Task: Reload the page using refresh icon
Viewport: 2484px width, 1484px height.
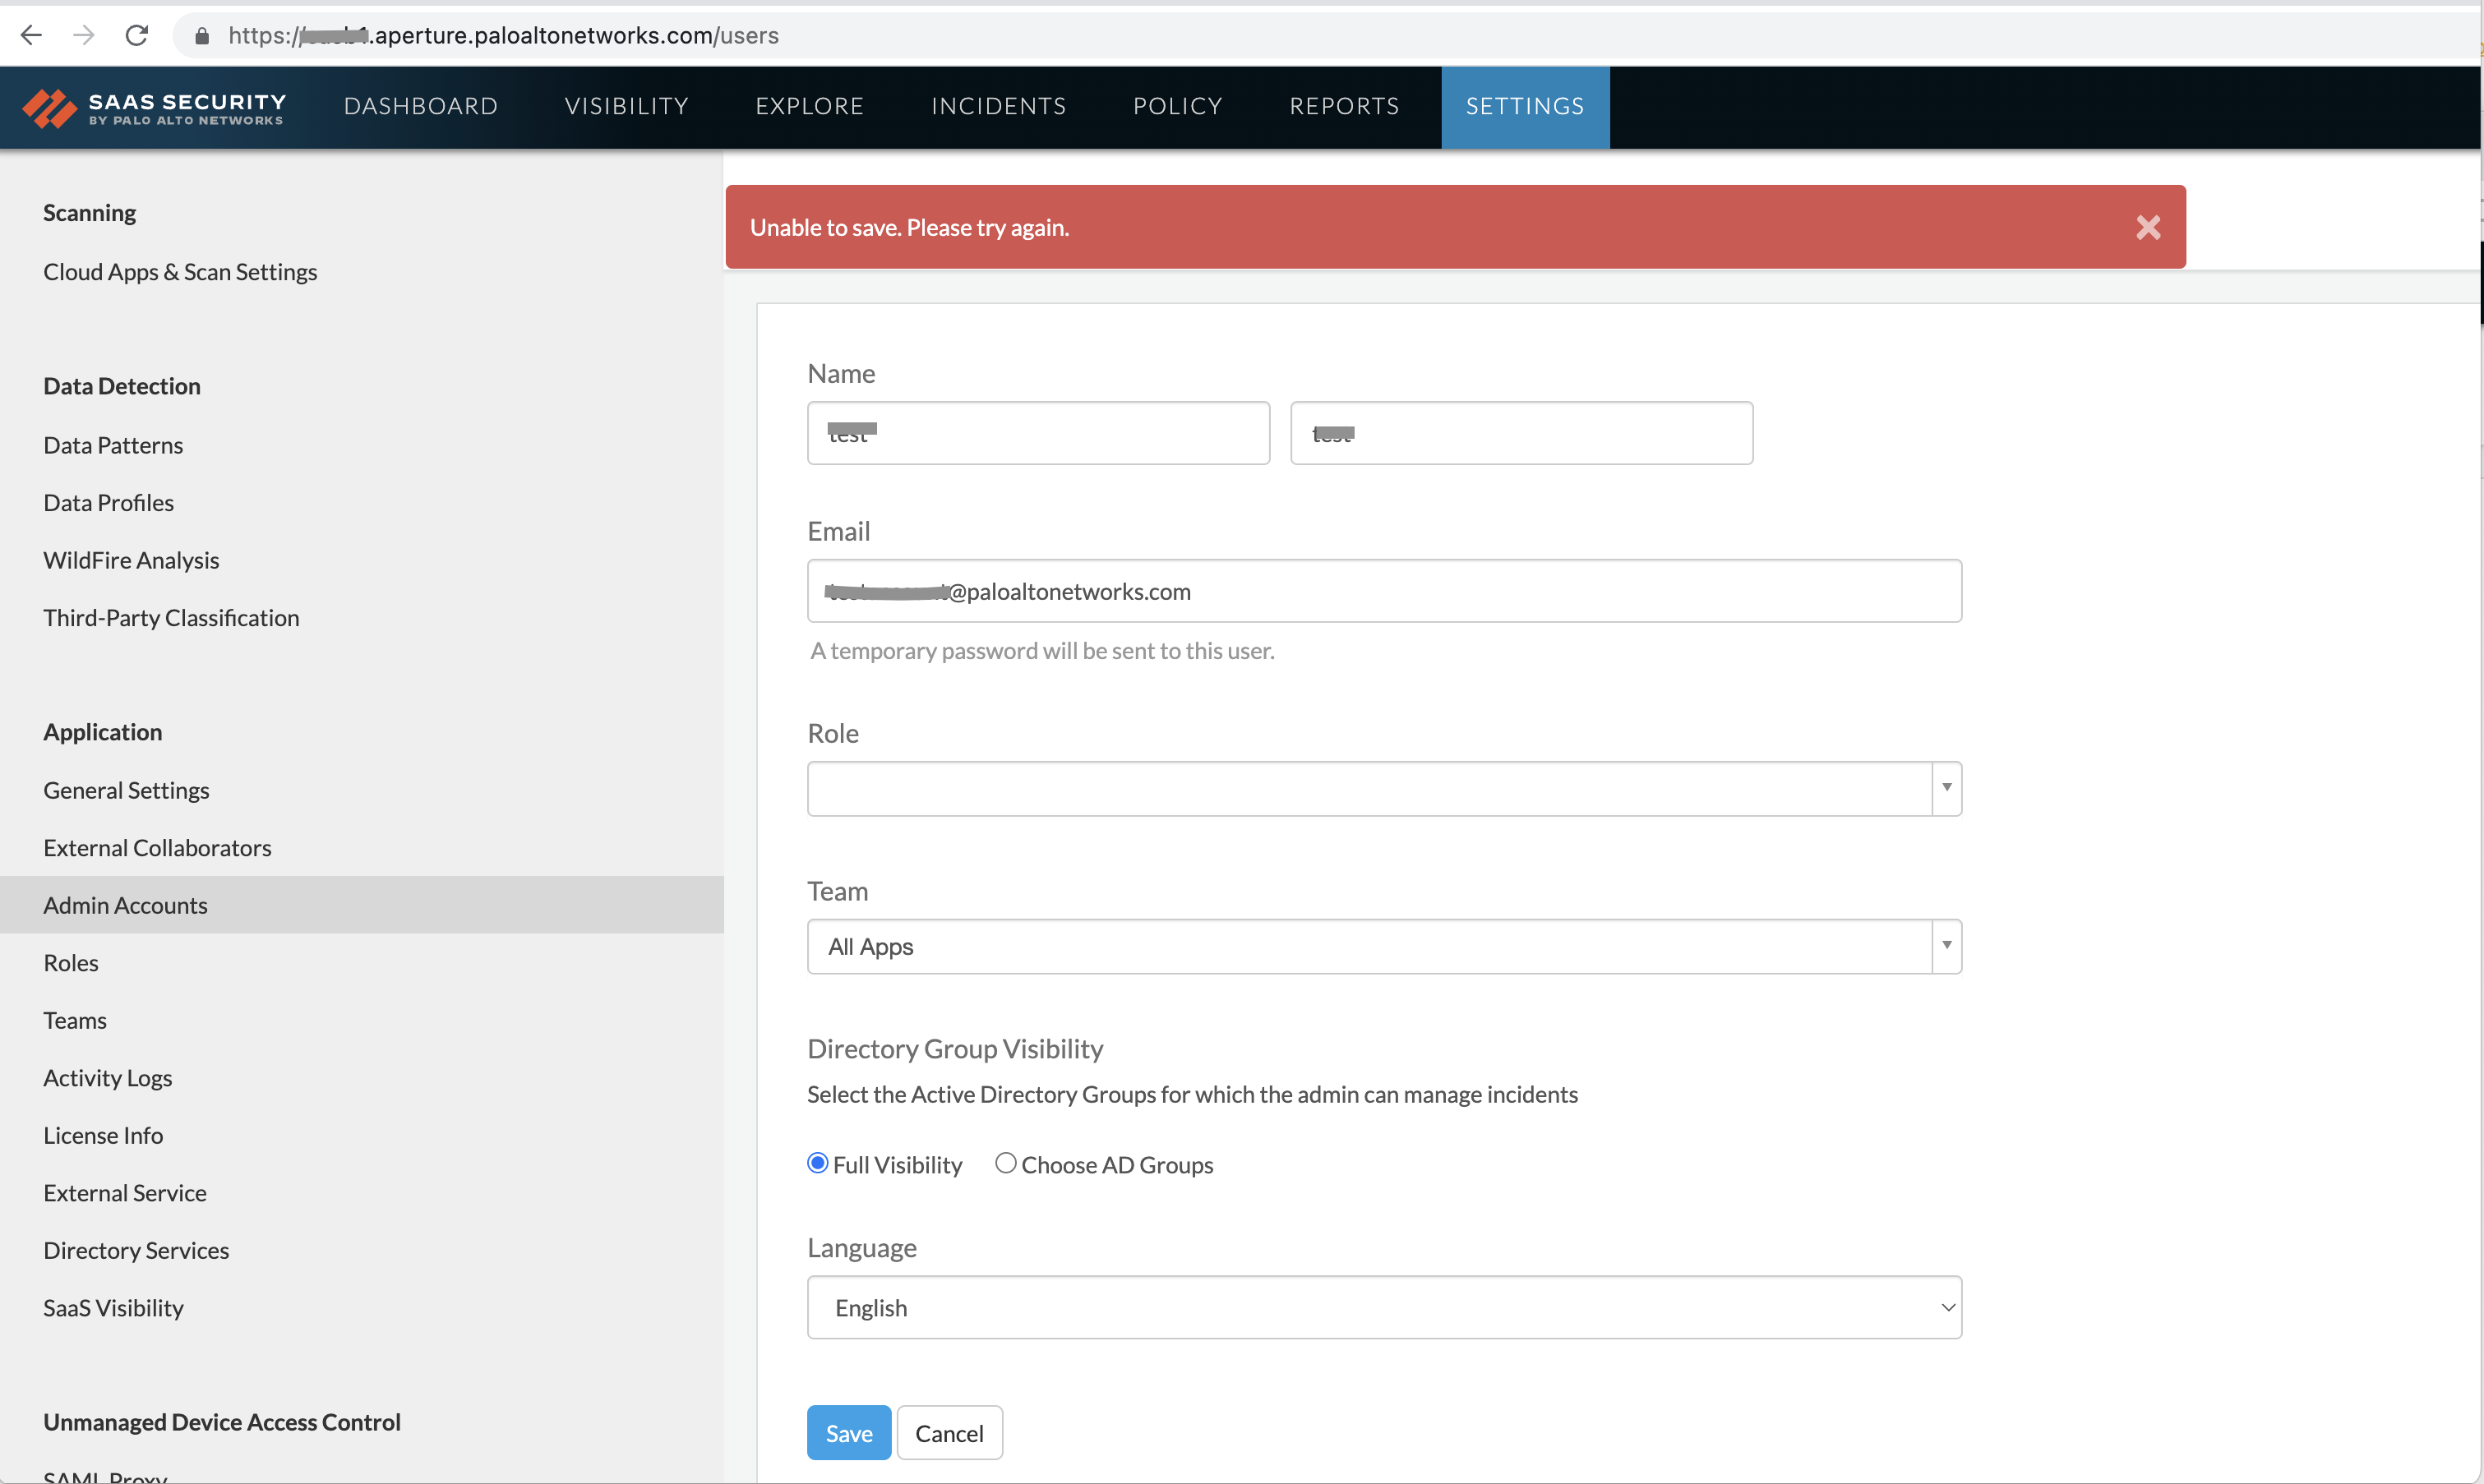Action: point(137,36)
